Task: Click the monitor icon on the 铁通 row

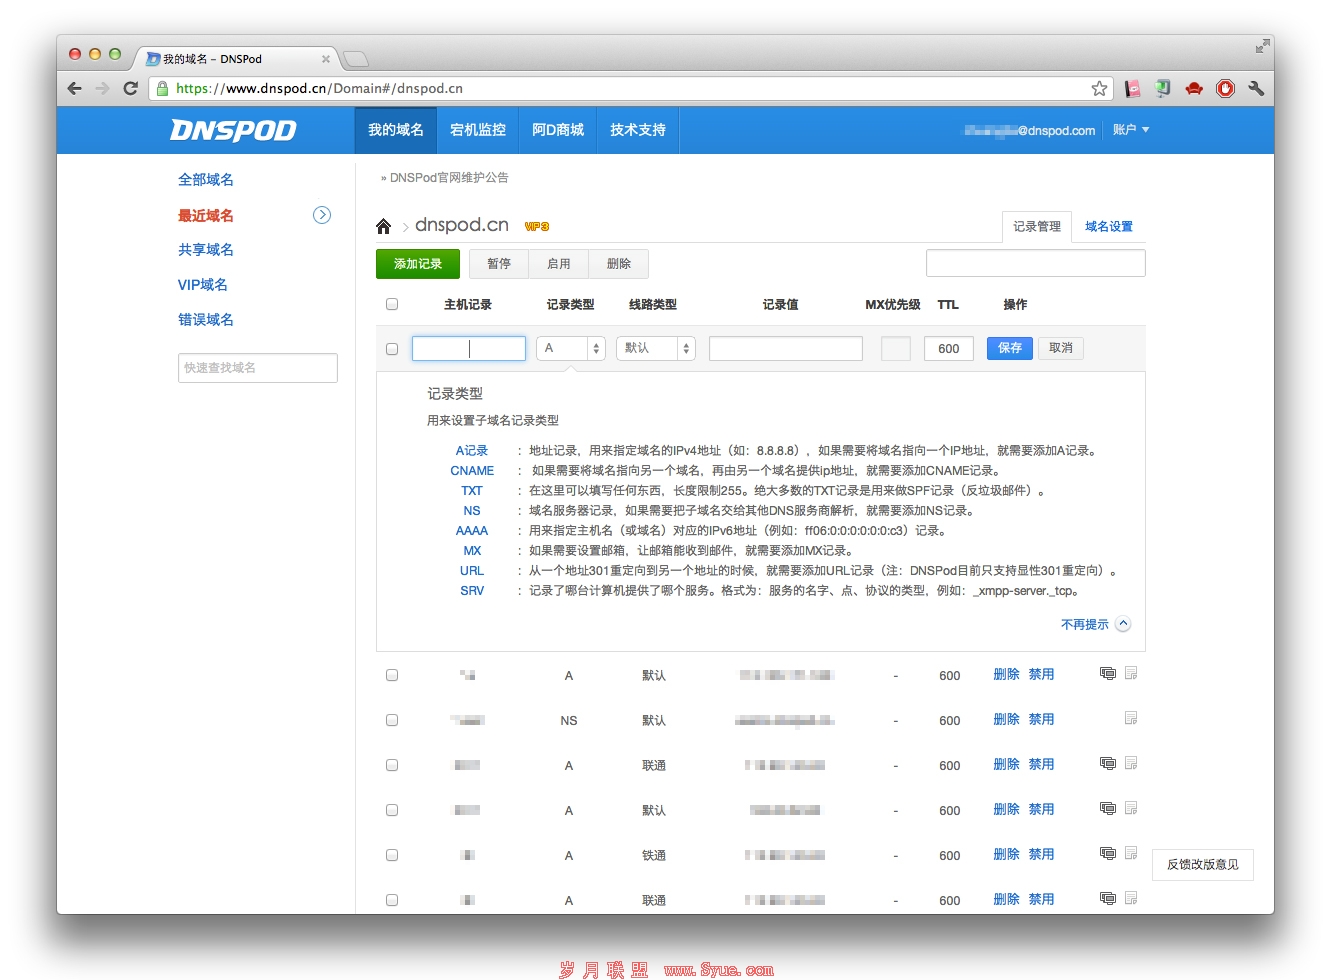Action: pyautogui.click(x=1108, y=853)
